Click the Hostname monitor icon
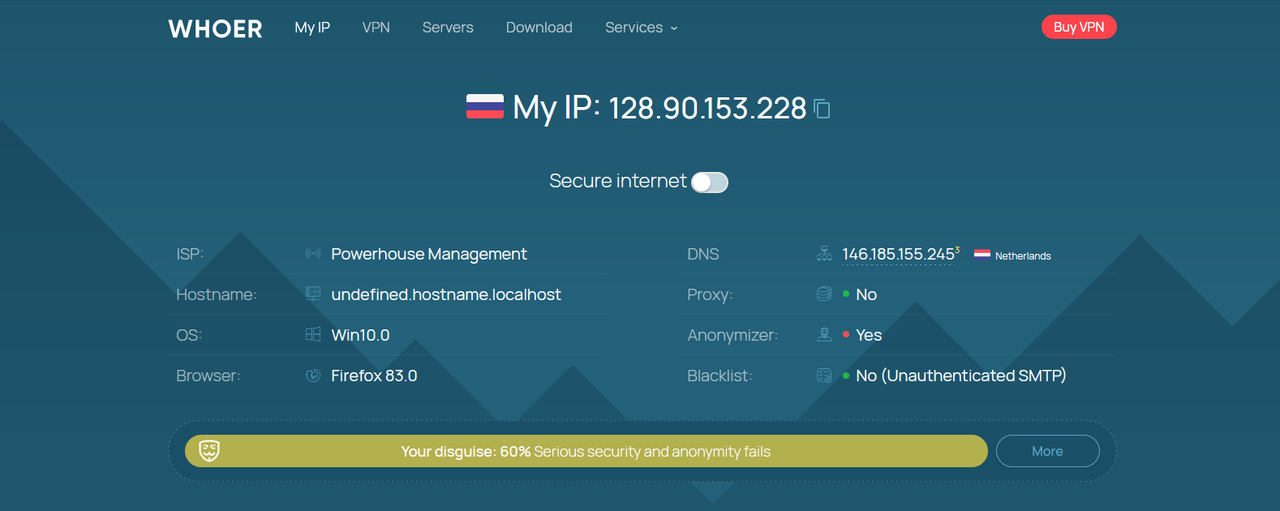This screenshot has height=511, width=1280. [x=313, y=294]
